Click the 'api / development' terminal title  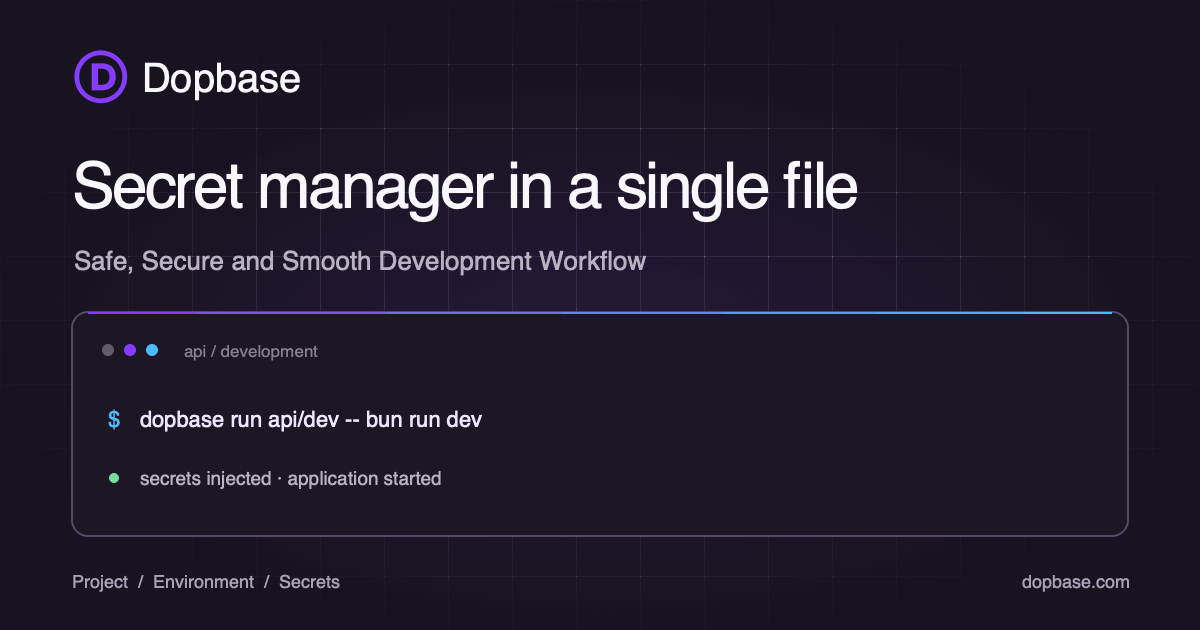pos(251,351)
